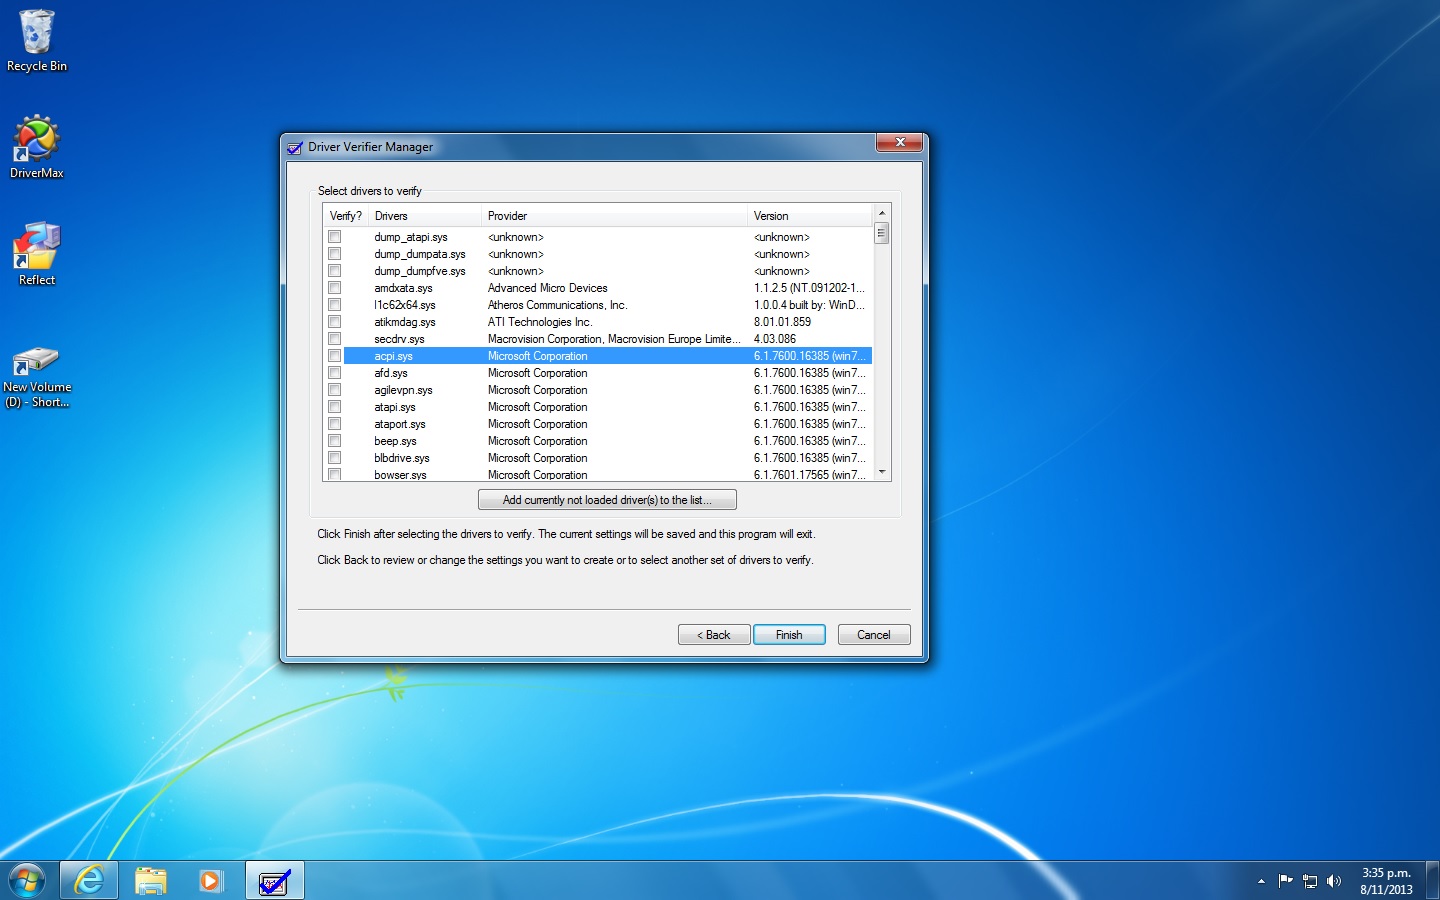Check the box for blbdrive.sys
Screen dimensions: 1440x900
[x=335, y=458]
